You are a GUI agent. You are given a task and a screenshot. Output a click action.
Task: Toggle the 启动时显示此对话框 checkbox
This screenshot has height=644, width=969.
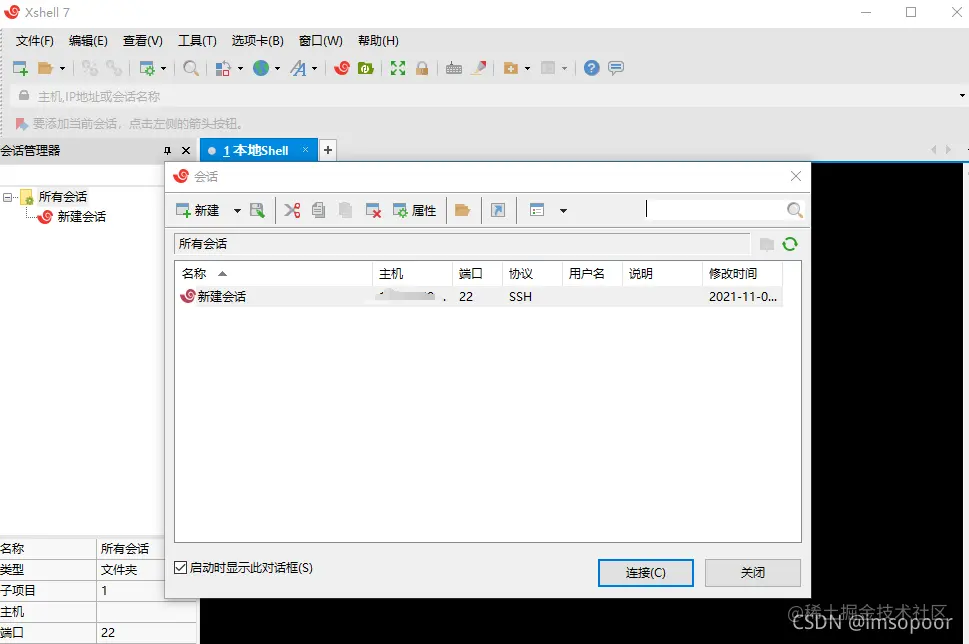click(180, 565)
